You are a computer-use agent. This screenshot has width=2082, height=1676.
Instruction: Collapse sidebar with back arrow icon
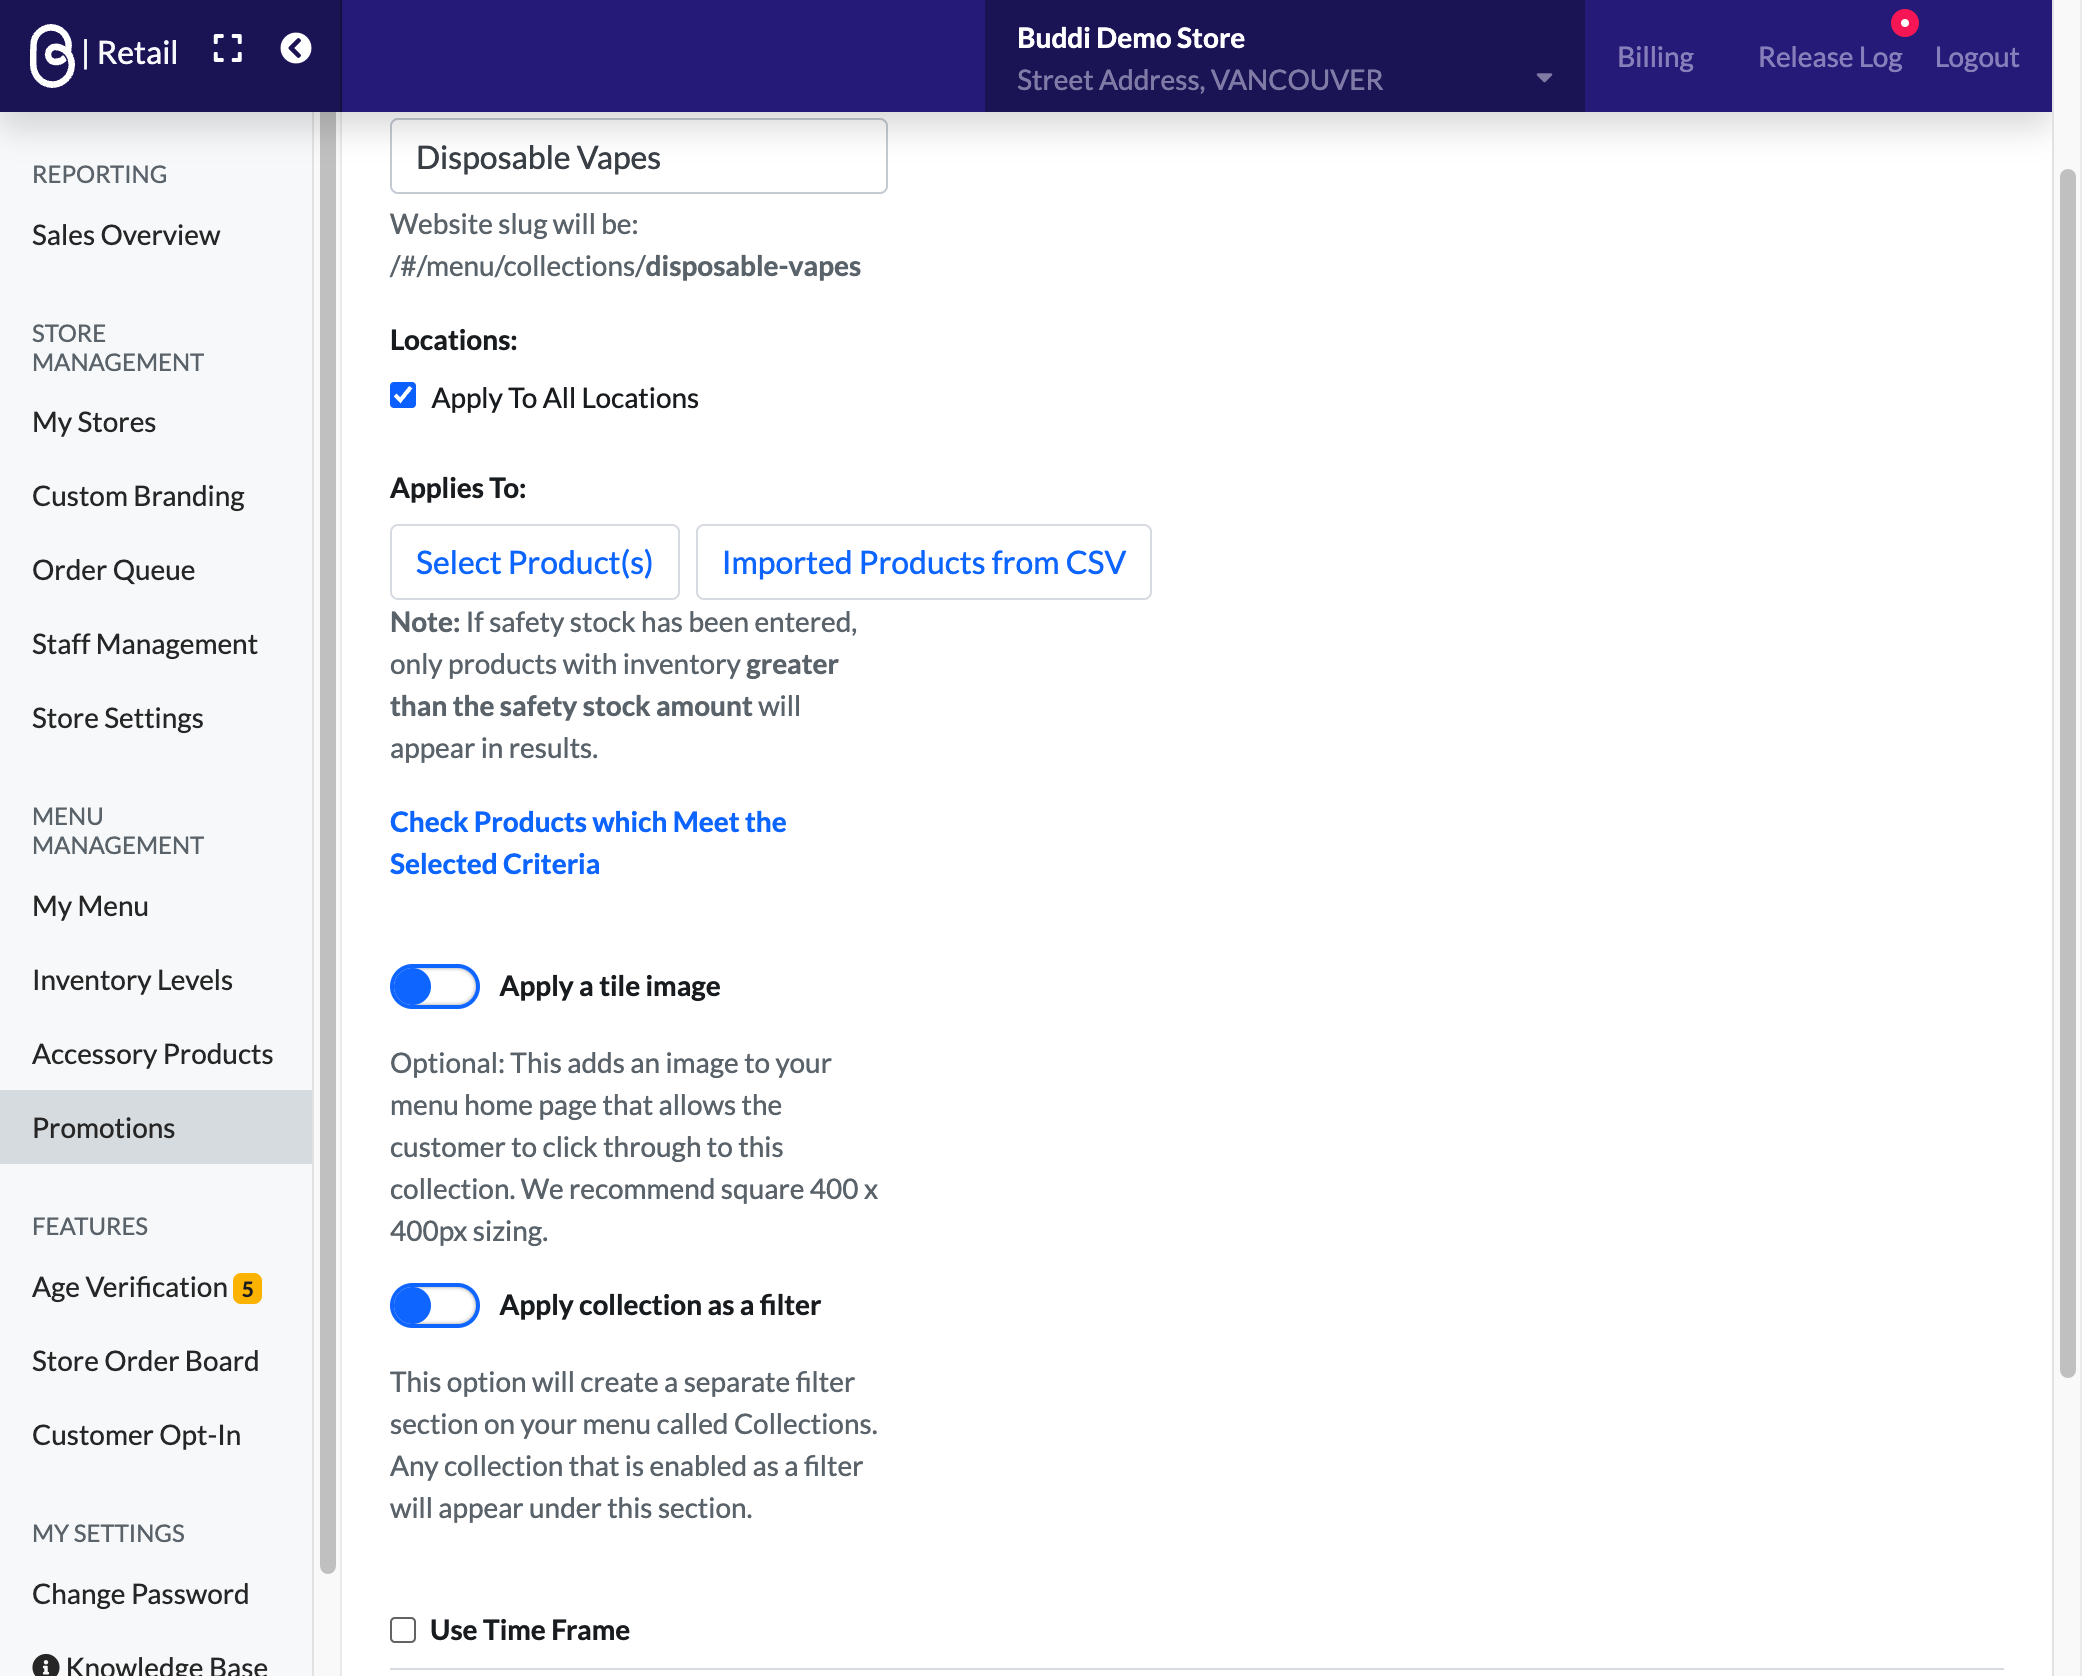[x=295, y=49]
